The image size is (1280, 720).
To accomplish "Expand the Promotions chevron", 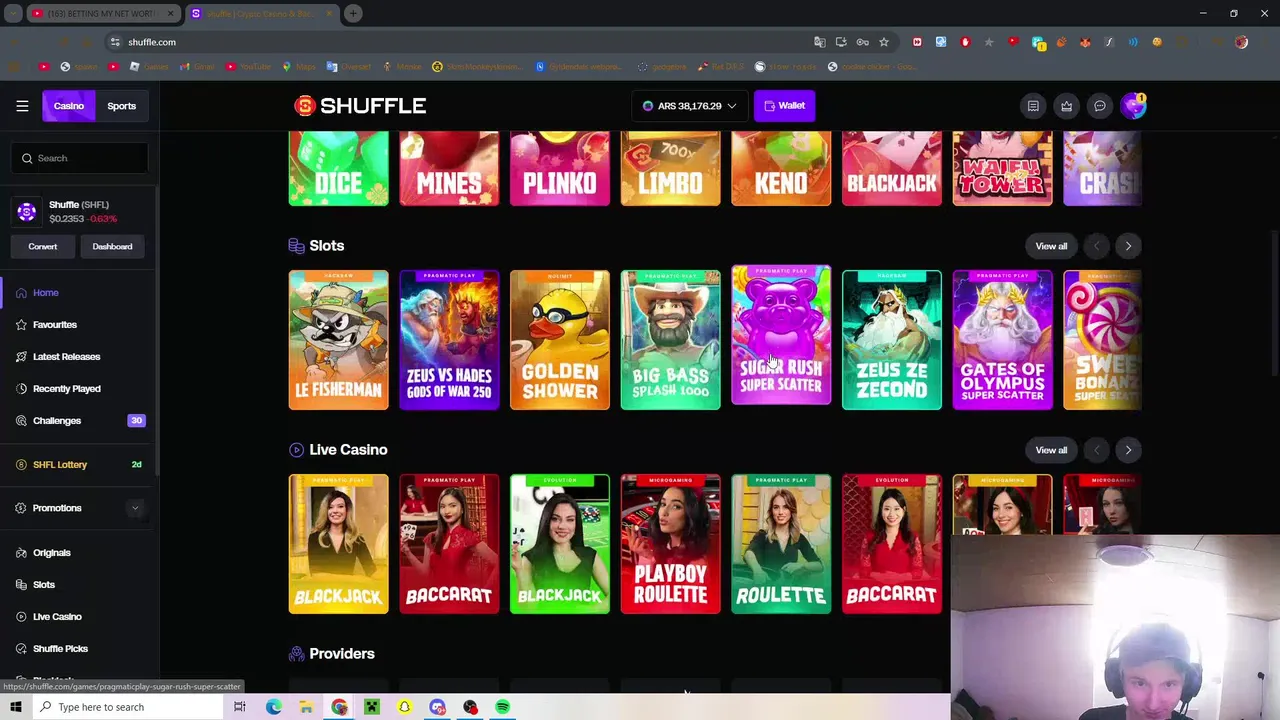I will (135, 508).
